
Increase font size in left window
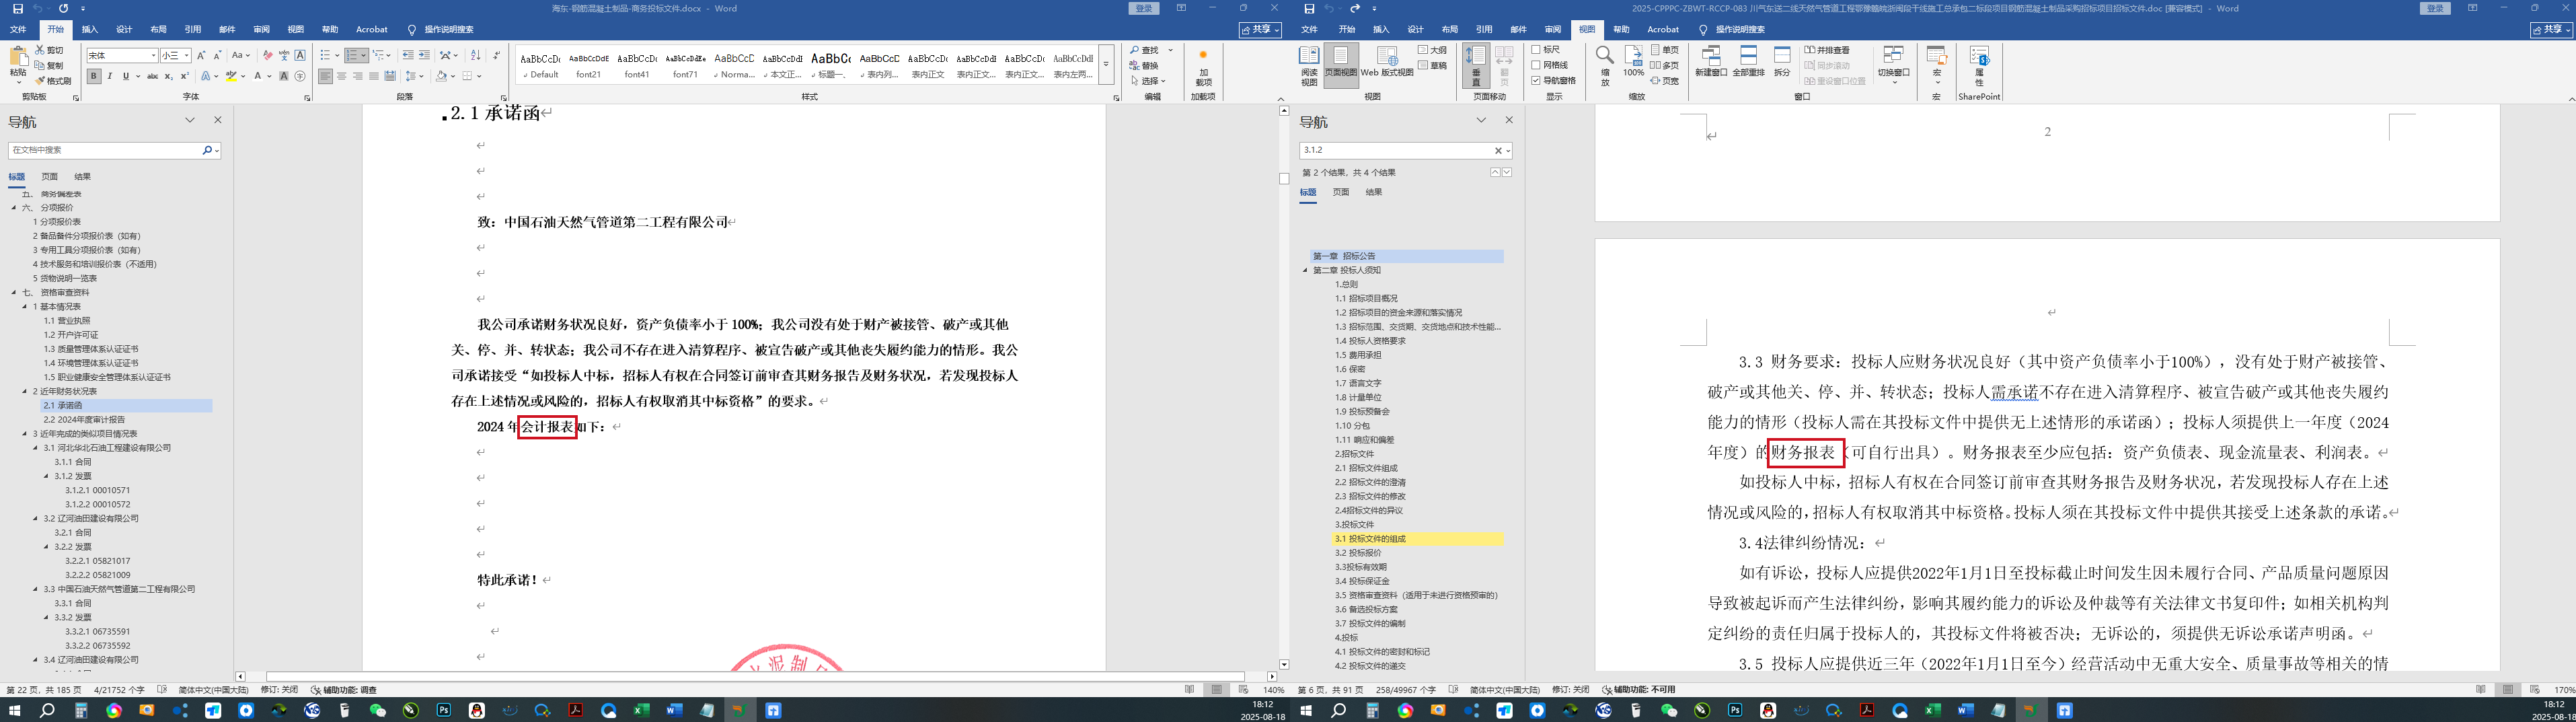point(201,55)
